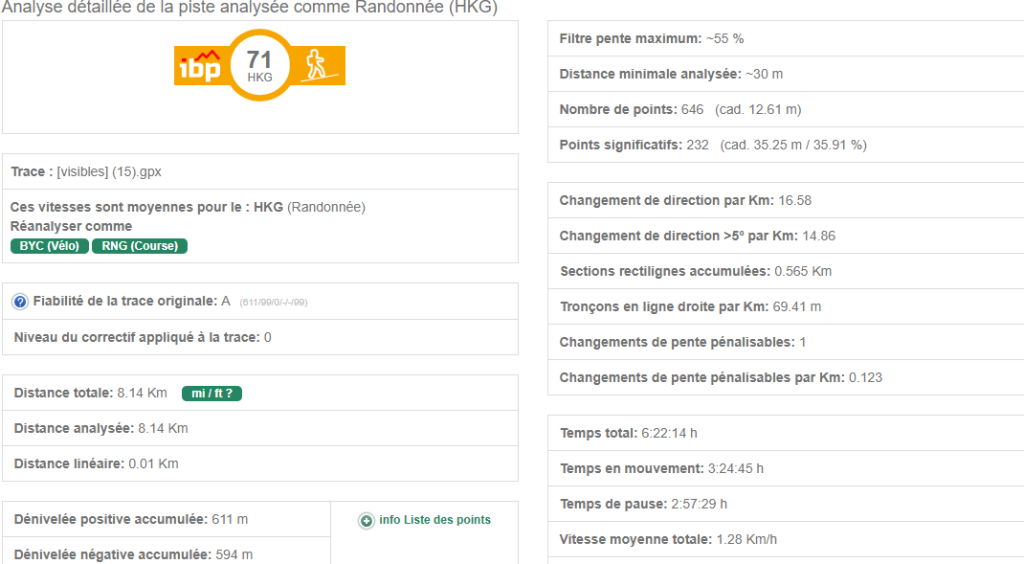This screenshot has height=564, width=1024.
Task: Click the hiker icon on the badge
Action: pyautogui.click(x=319, y=64)
